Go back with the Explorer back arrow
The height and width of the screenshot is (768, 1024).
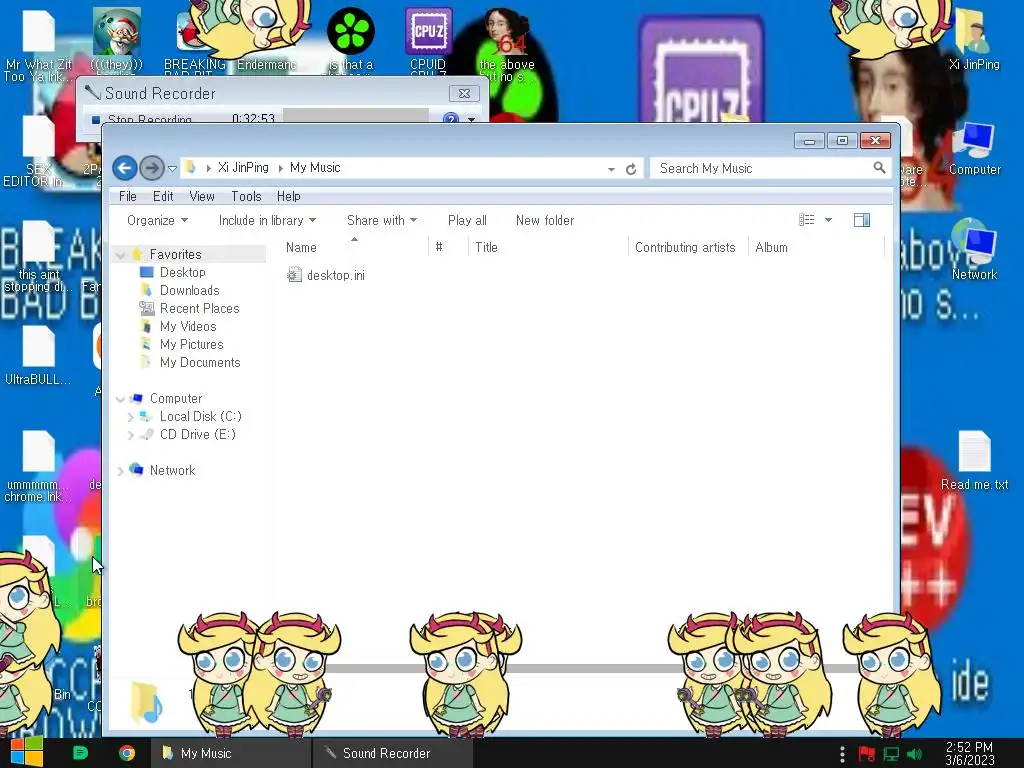pyautogui.click(x=124, y=168)
